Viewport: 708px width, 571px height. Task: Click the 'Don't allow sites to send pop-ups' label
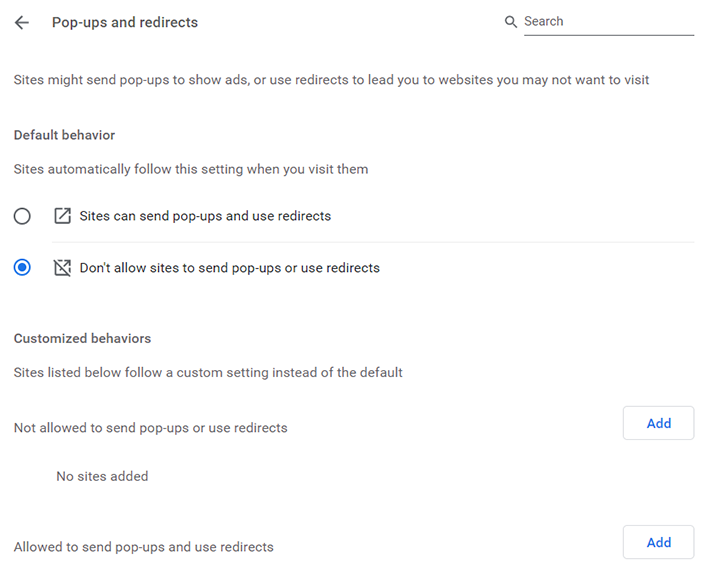(x=229, y=268)
